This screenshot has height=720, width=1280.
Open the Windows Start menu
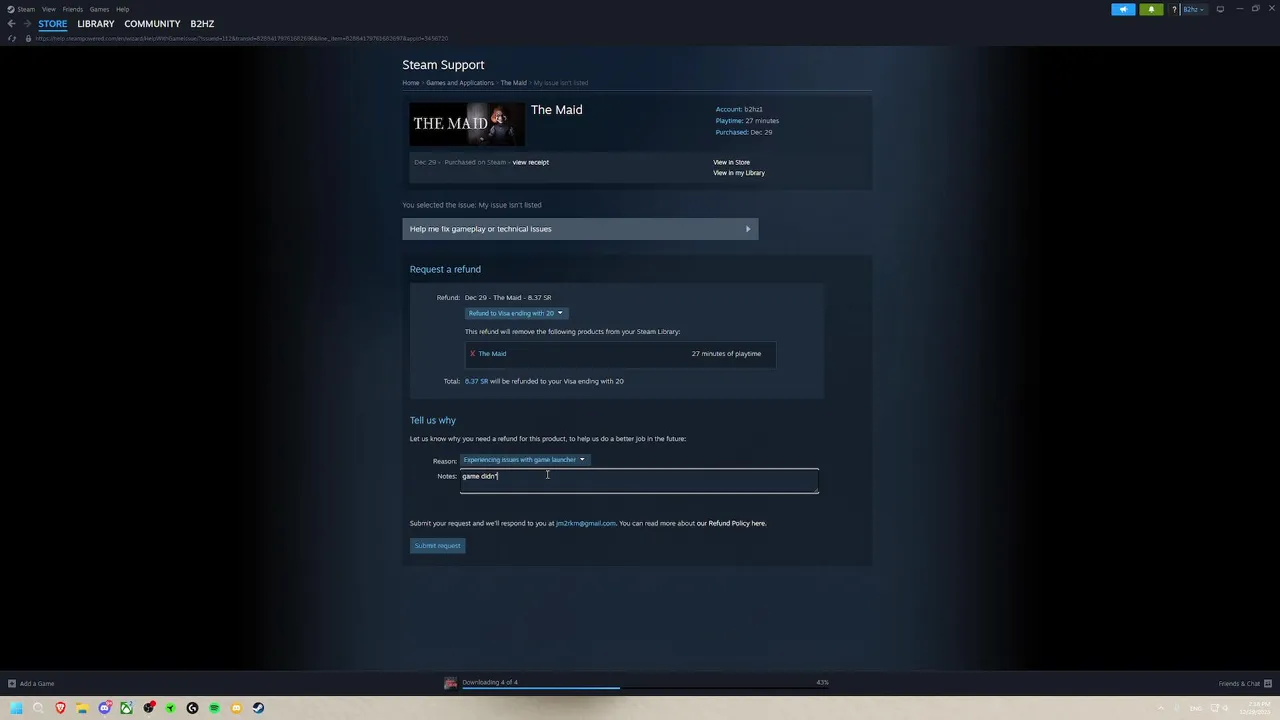tap(16, 708)
